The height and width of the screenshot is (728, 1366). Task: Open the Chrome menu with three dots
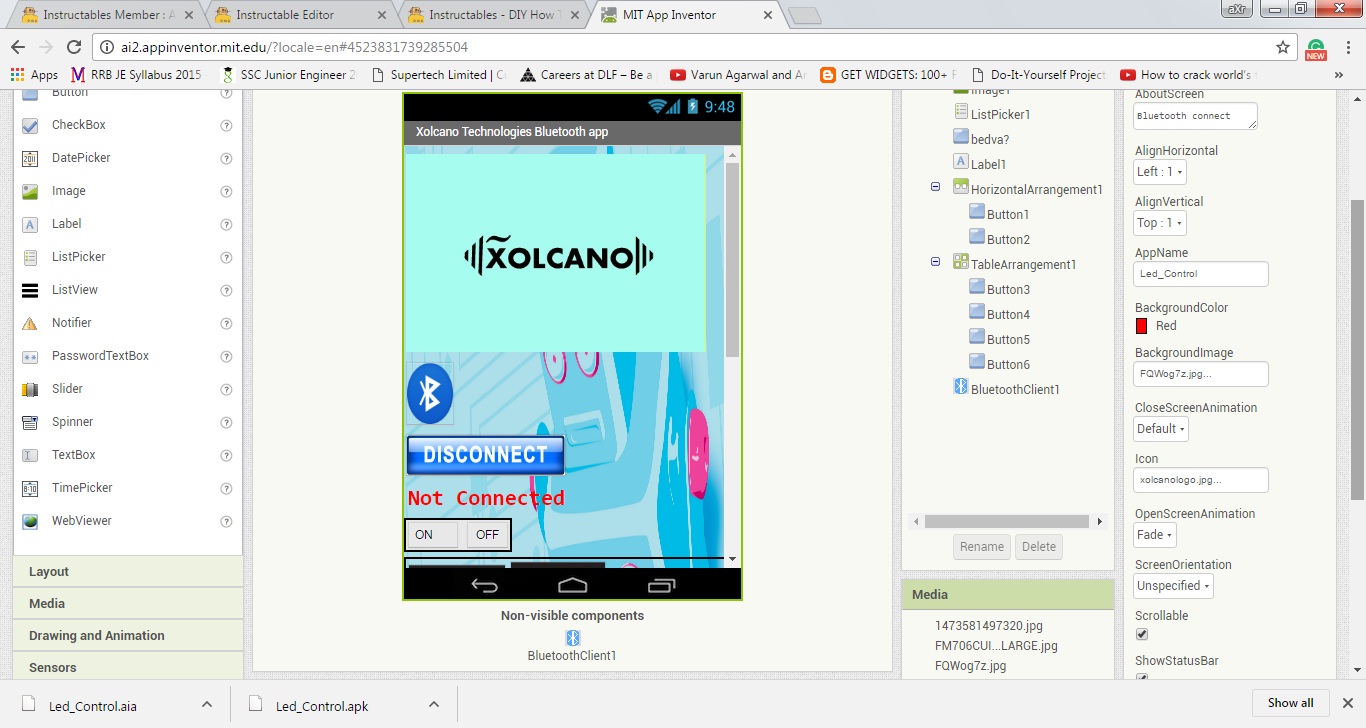(x=1347, y=47)
